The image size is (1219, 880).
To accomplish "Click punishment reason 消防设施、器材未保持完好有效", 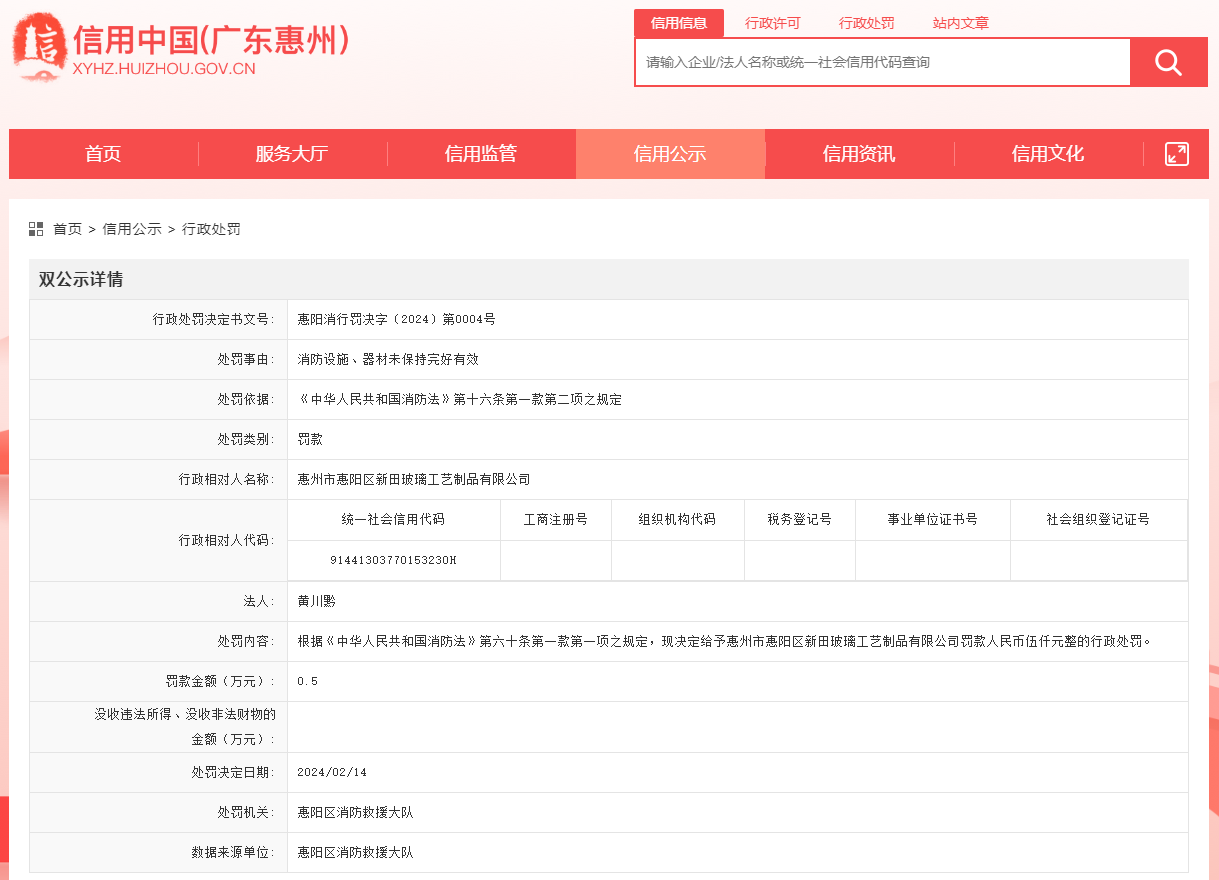I will pos(388,359).
